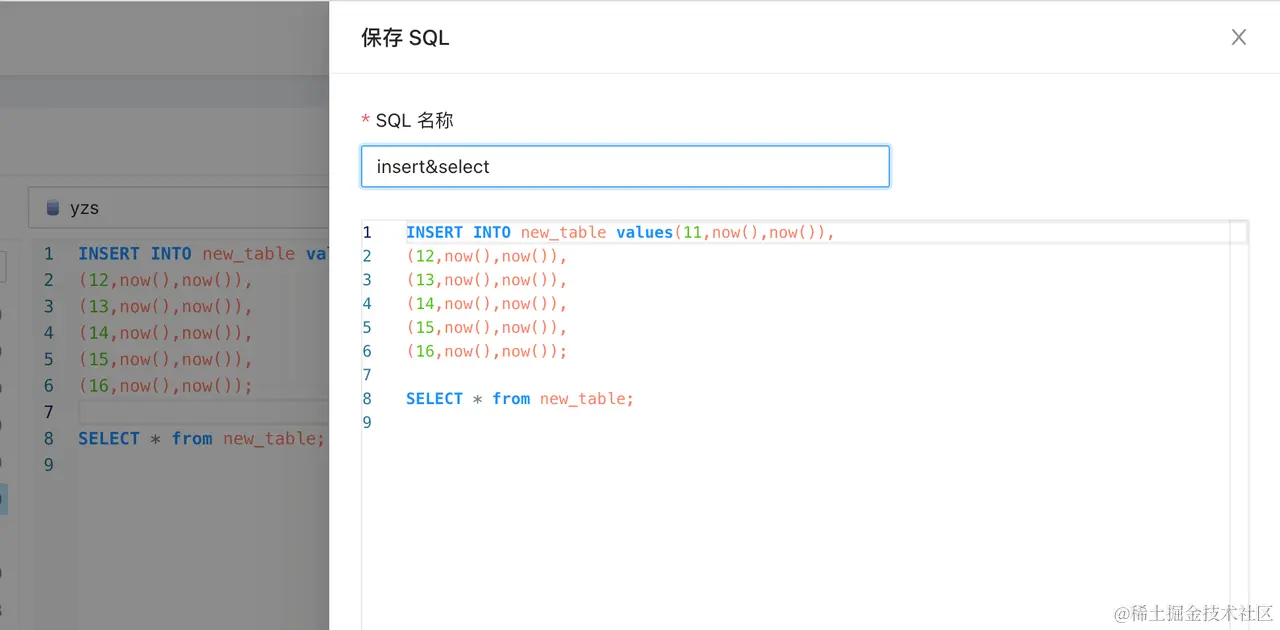1280x630 pixels.
Task: Click line number 8 in the SQL preview
Action: [367, 398]
